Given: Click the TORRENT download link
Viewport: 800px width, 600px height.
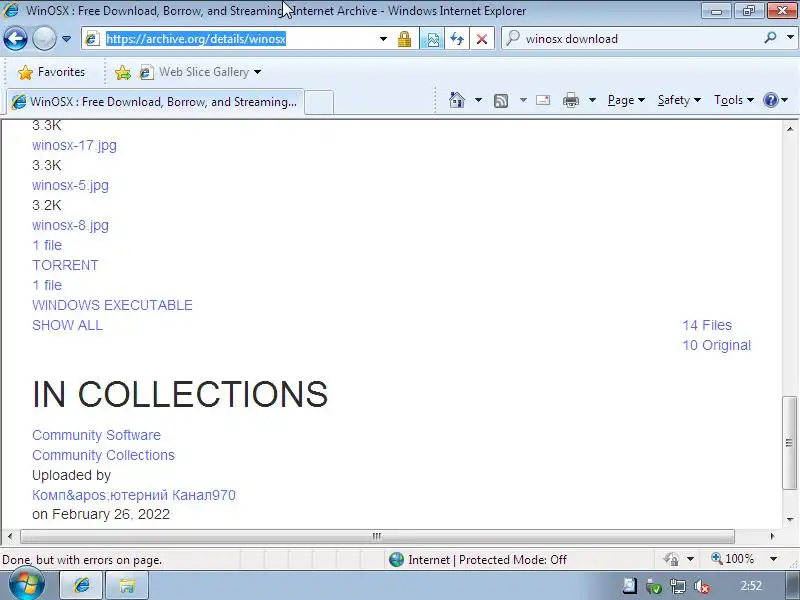Looking at the screenshot, I should click(65, 265).
